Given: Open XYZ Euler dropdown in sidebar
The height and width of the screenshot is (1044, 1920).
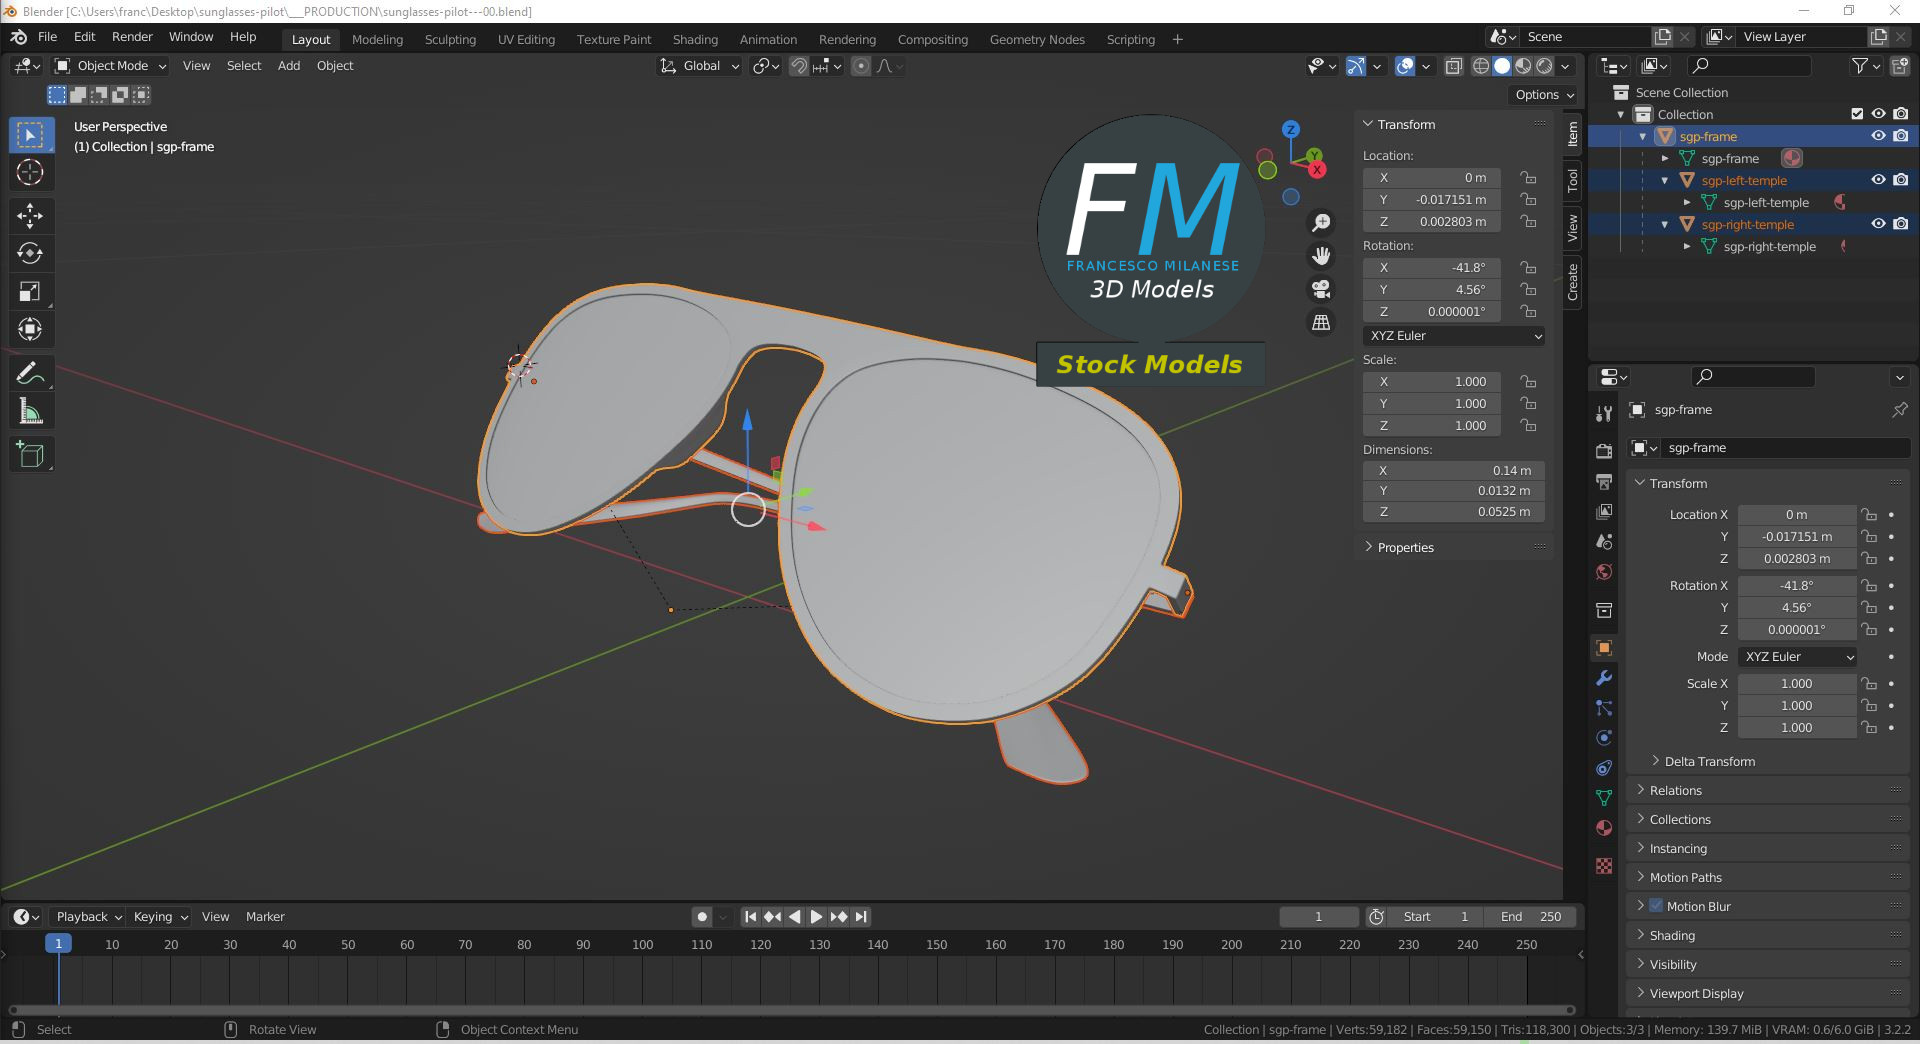Looking at the screenshot, I should click(x=1454, y=336).
